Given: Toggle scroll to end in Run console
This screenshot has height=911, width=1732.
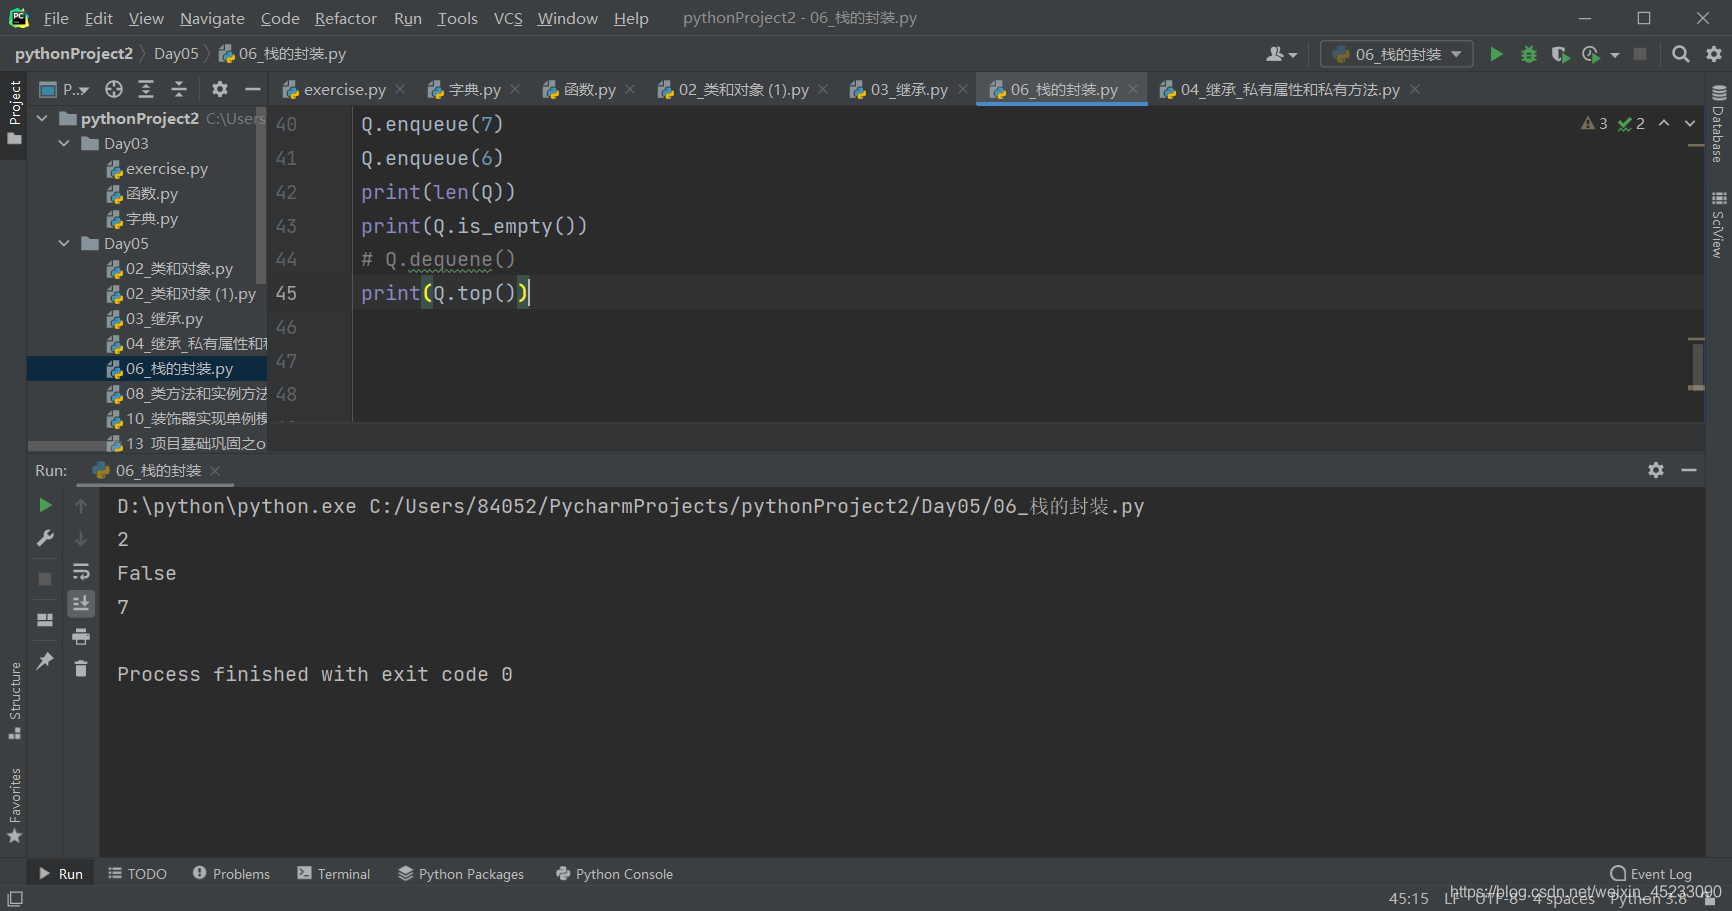Looking at the screenshot, I should pos(81,603).
